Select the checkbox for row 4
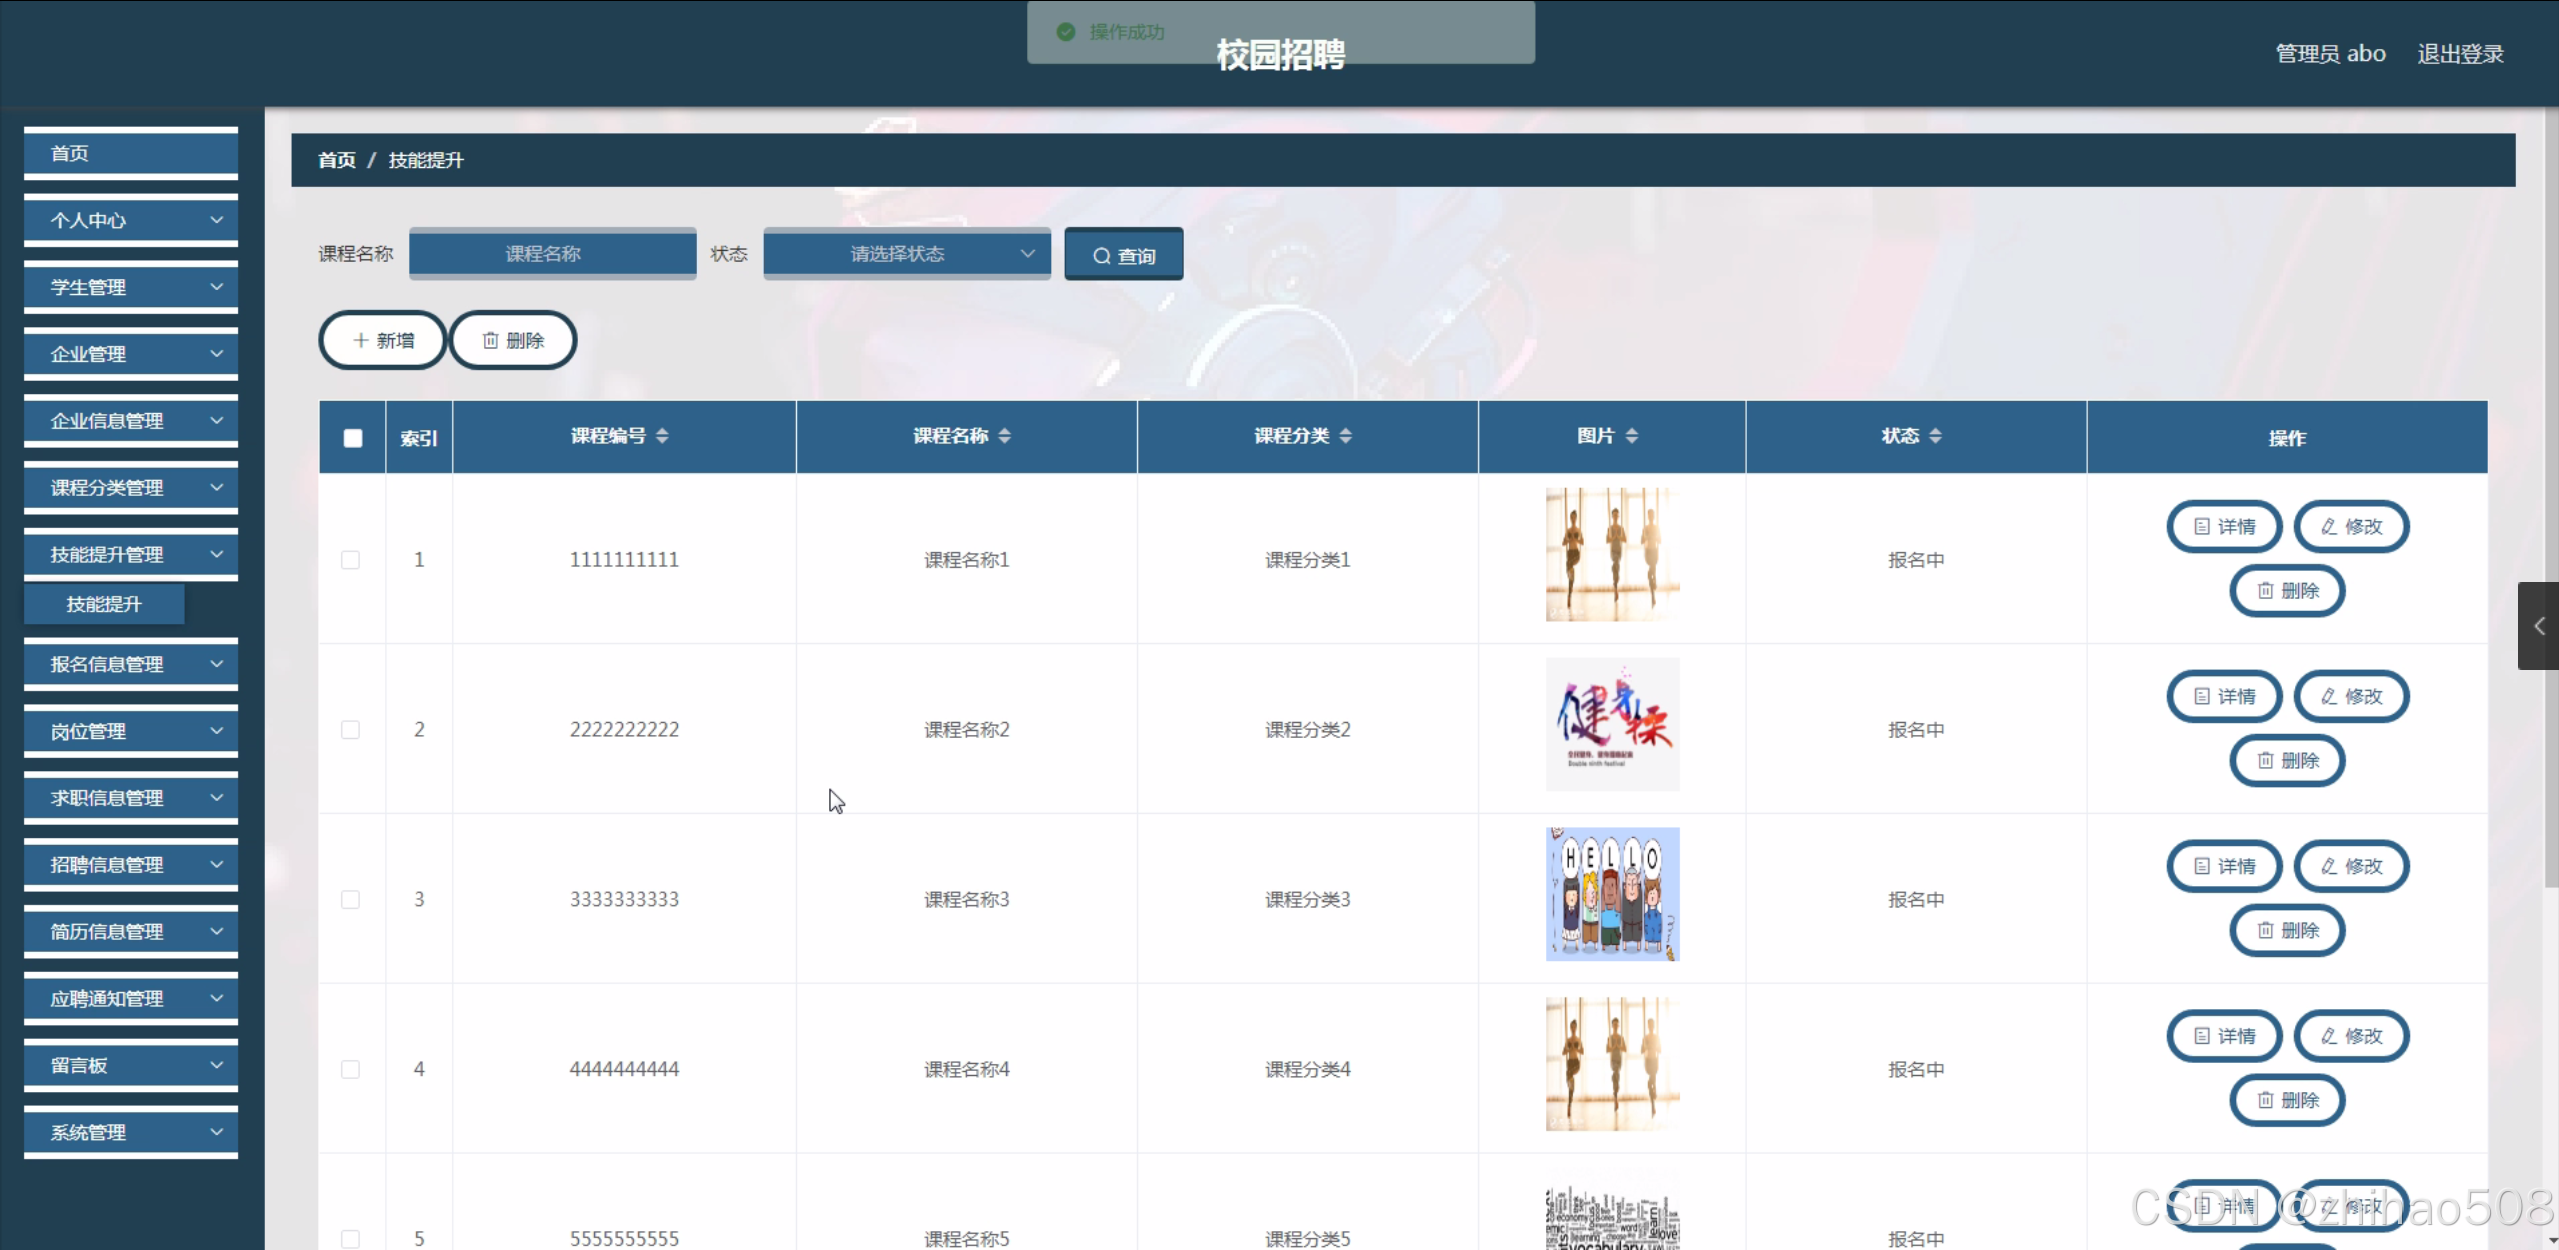This screenshot has height=1250, width=2559. [350, 1069]
